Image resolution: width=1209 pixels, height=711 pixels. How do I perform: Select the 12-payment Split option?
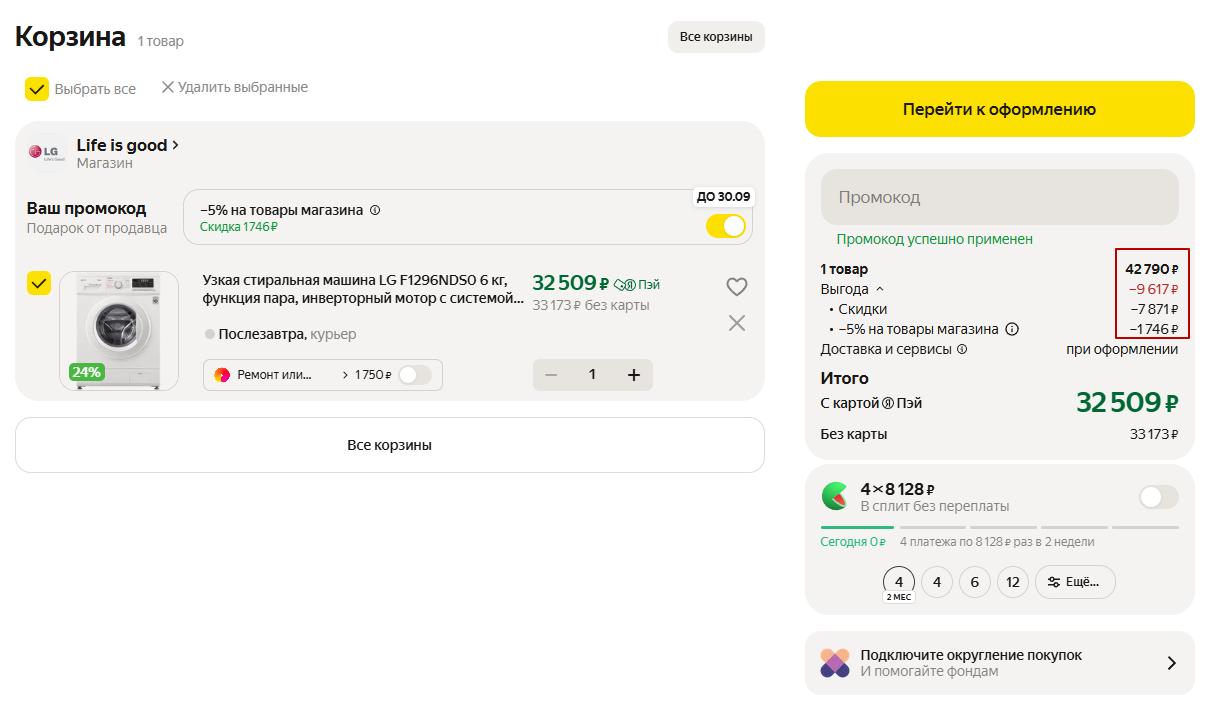1012,582
